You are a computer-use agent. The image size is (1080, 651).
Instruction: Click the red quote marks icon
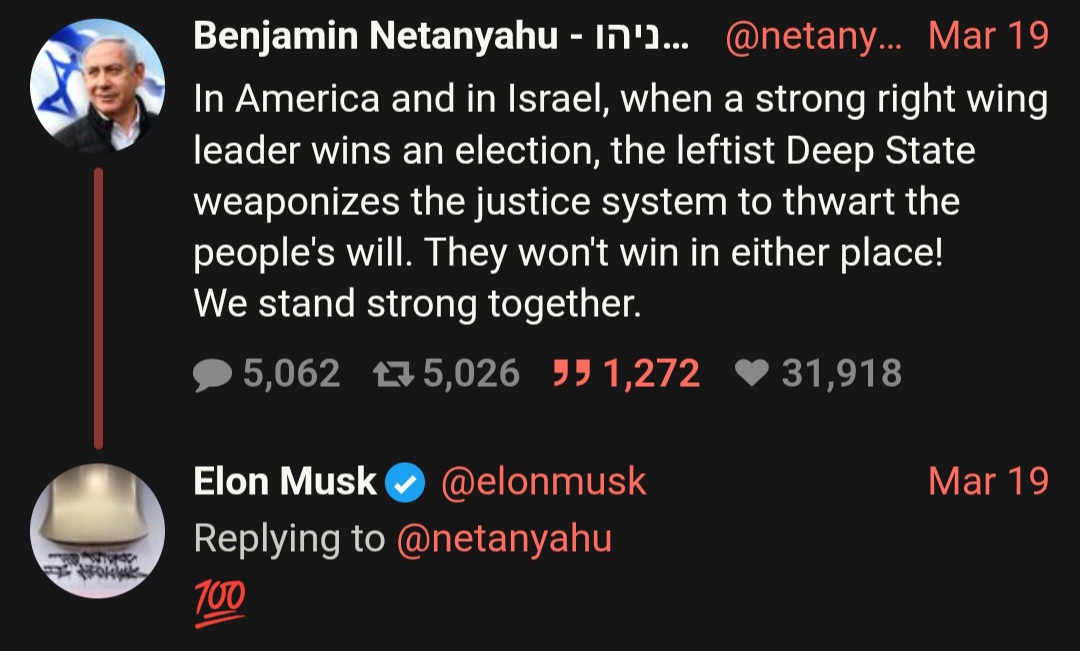(x=572, y=373)
